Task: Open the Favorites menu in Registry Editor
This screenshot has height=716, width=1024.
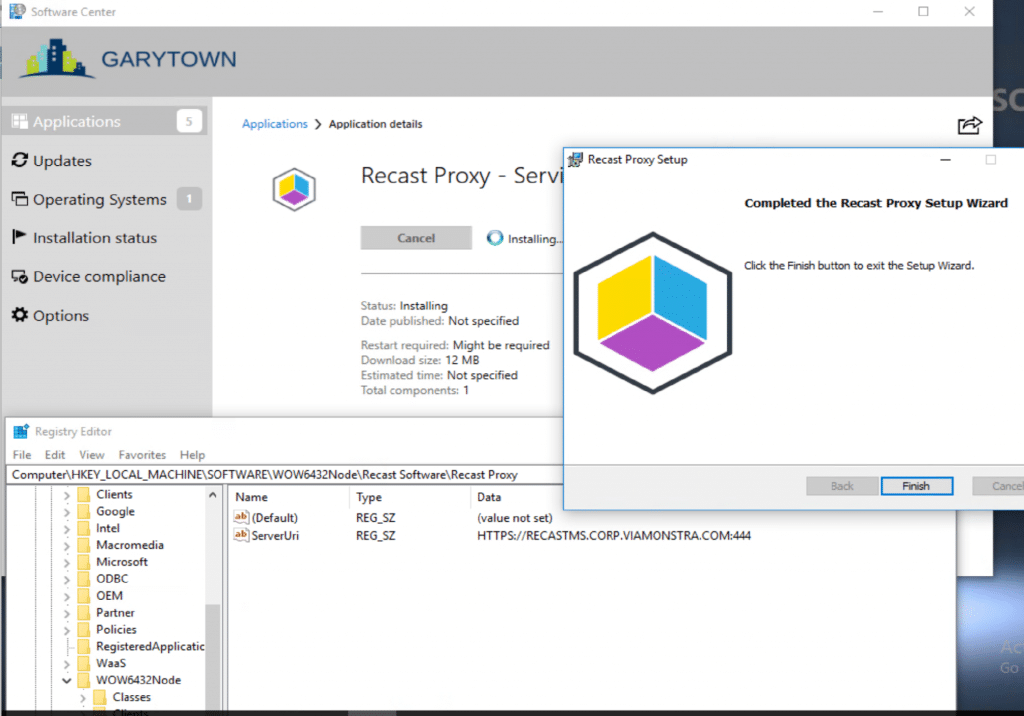Action: click(142, 455)
